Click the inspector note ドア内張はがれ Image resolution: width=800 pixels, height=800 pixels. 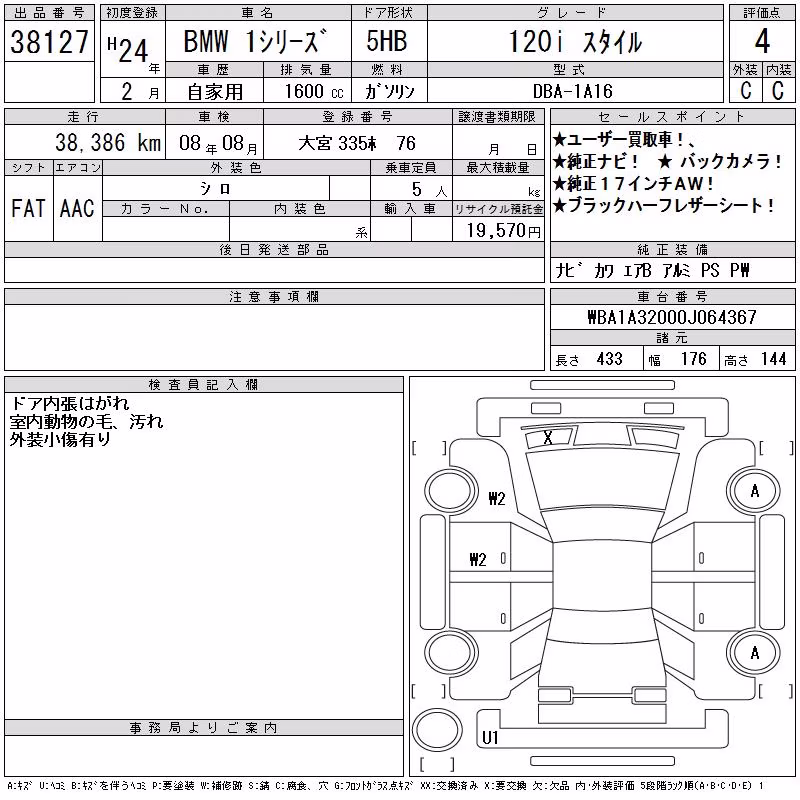[x=70, y=404]
